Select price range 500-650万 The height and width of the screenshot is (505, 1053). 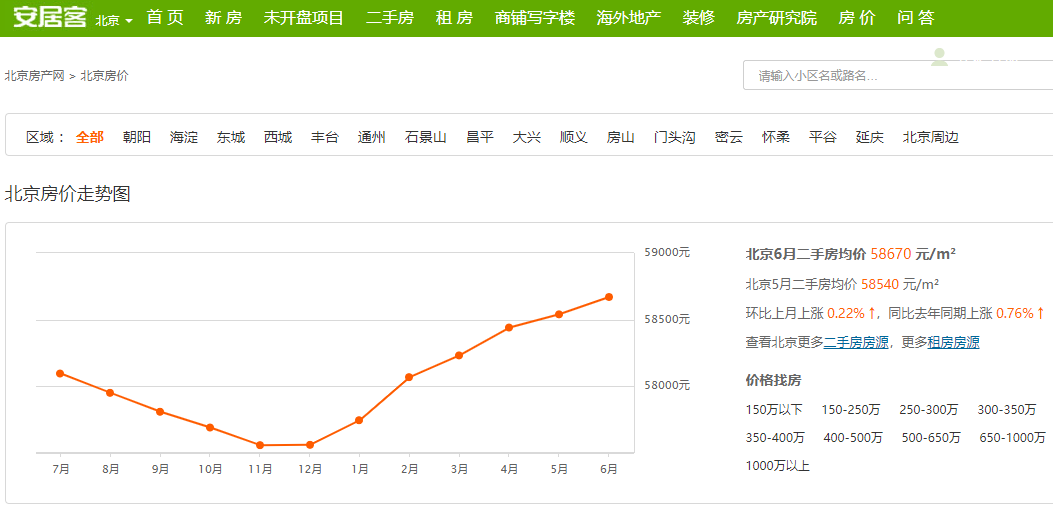(x=931, y=438)
